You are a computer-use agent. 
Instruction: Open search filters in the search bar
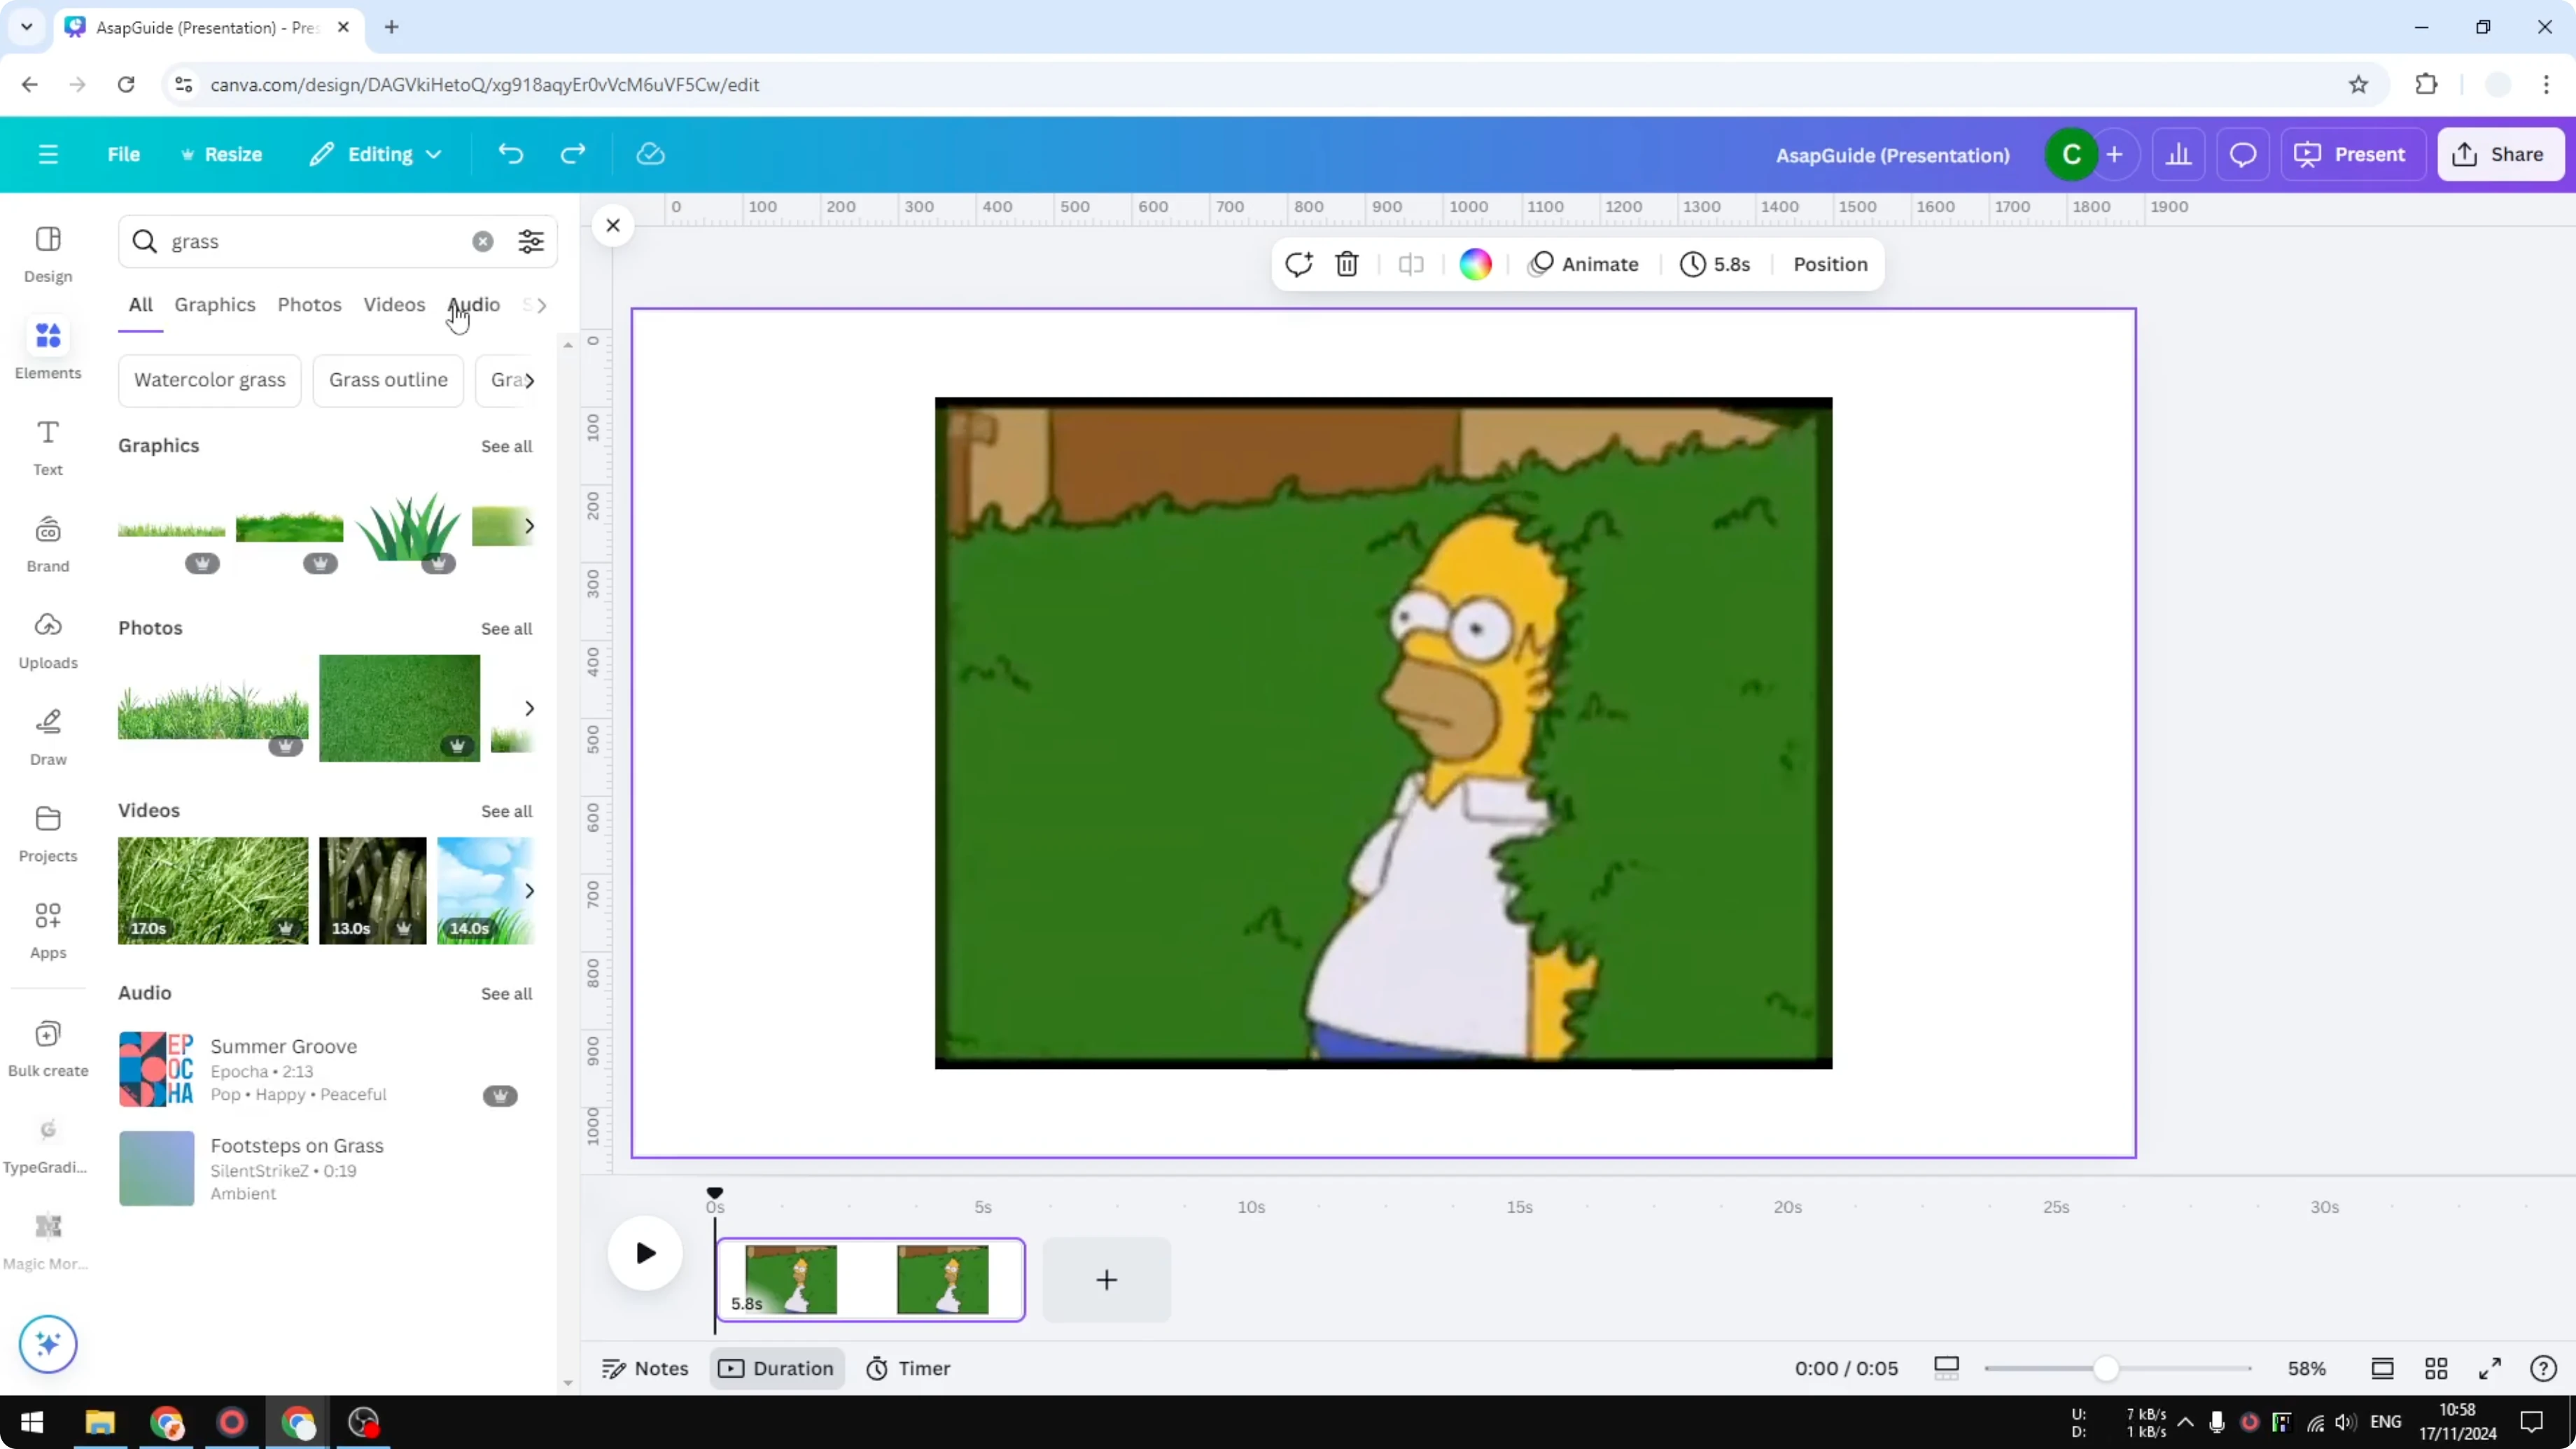coord(531,241)
